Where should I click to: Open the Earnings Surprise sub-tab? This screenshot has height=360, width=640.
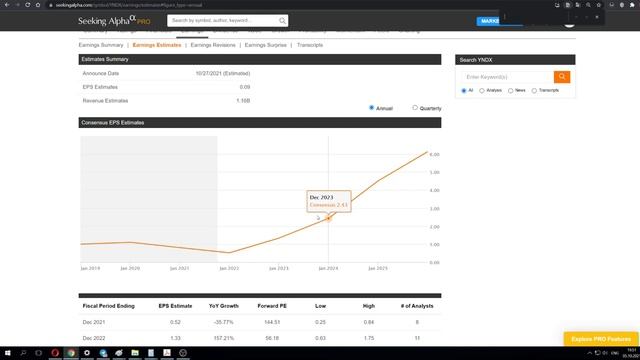pyautogui.click(x=266, y=45)
